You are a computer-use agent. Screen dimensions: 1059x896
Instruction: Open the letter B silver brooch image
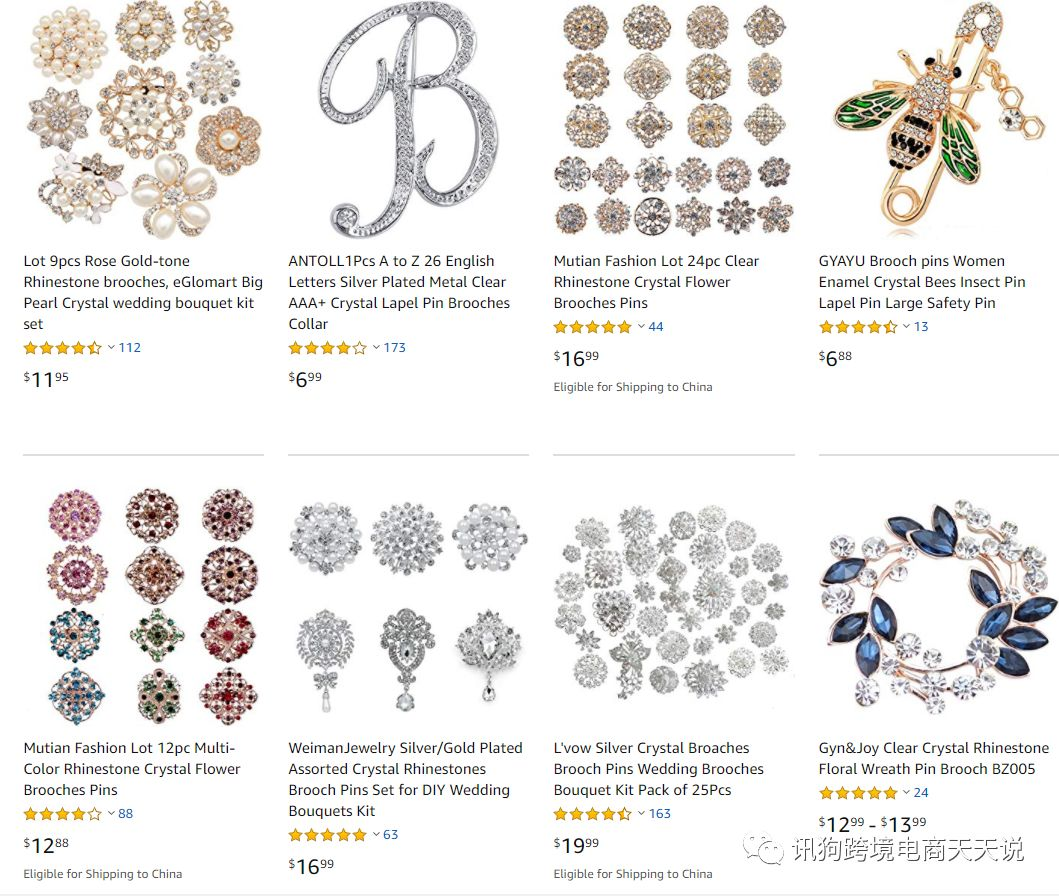click(x=409, y=122)
